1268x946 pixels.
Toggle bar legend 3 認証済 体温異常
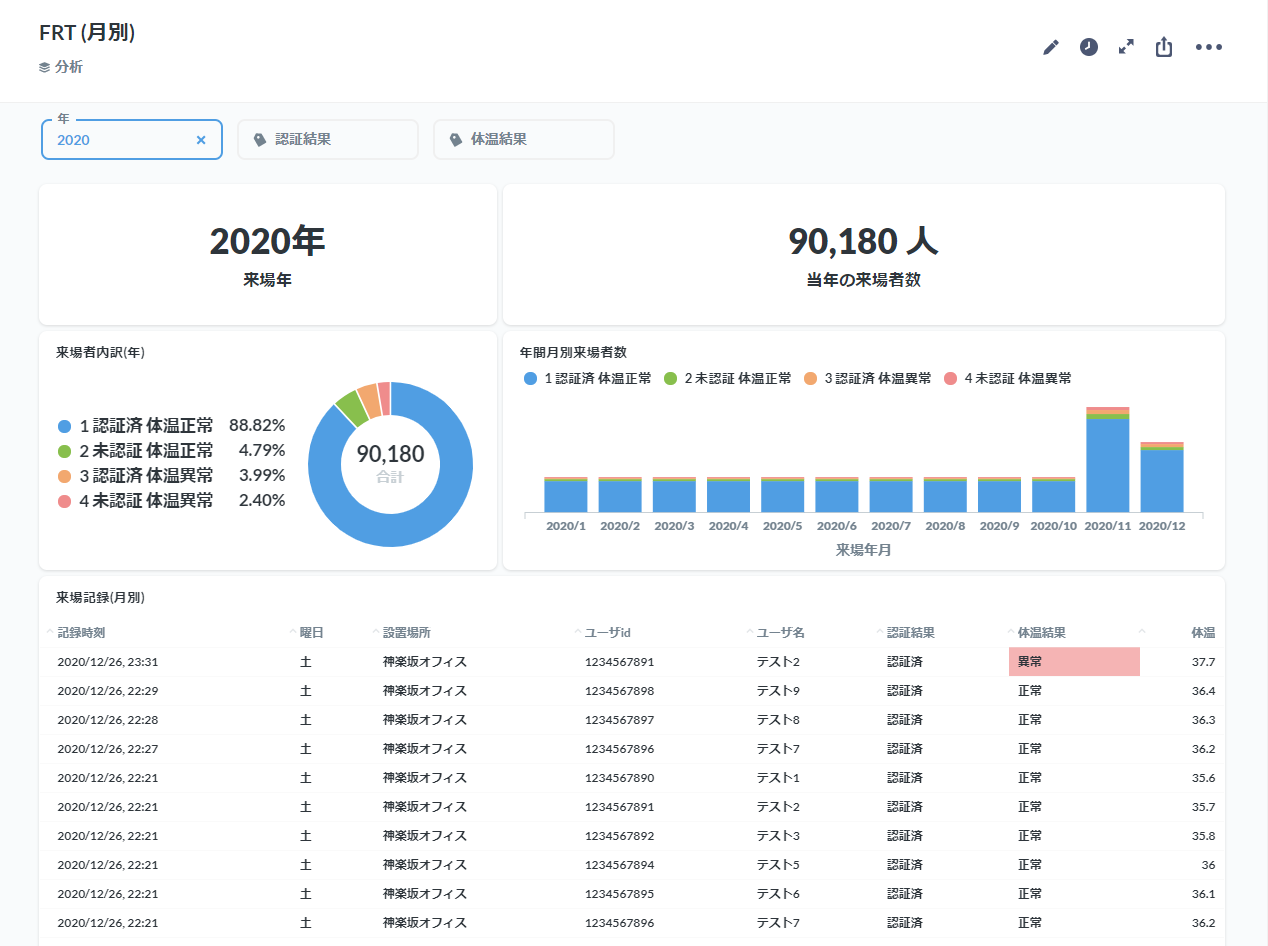(868, 379)
